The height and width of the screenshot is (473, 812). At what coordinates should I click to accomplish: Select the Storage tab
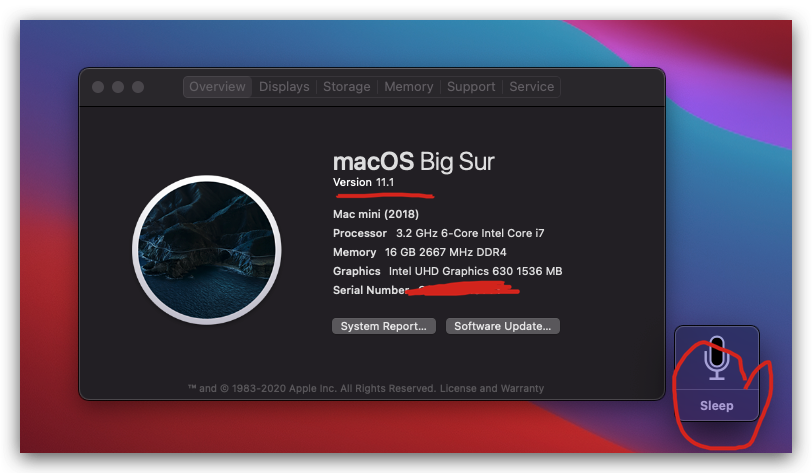tap(346, 87)
